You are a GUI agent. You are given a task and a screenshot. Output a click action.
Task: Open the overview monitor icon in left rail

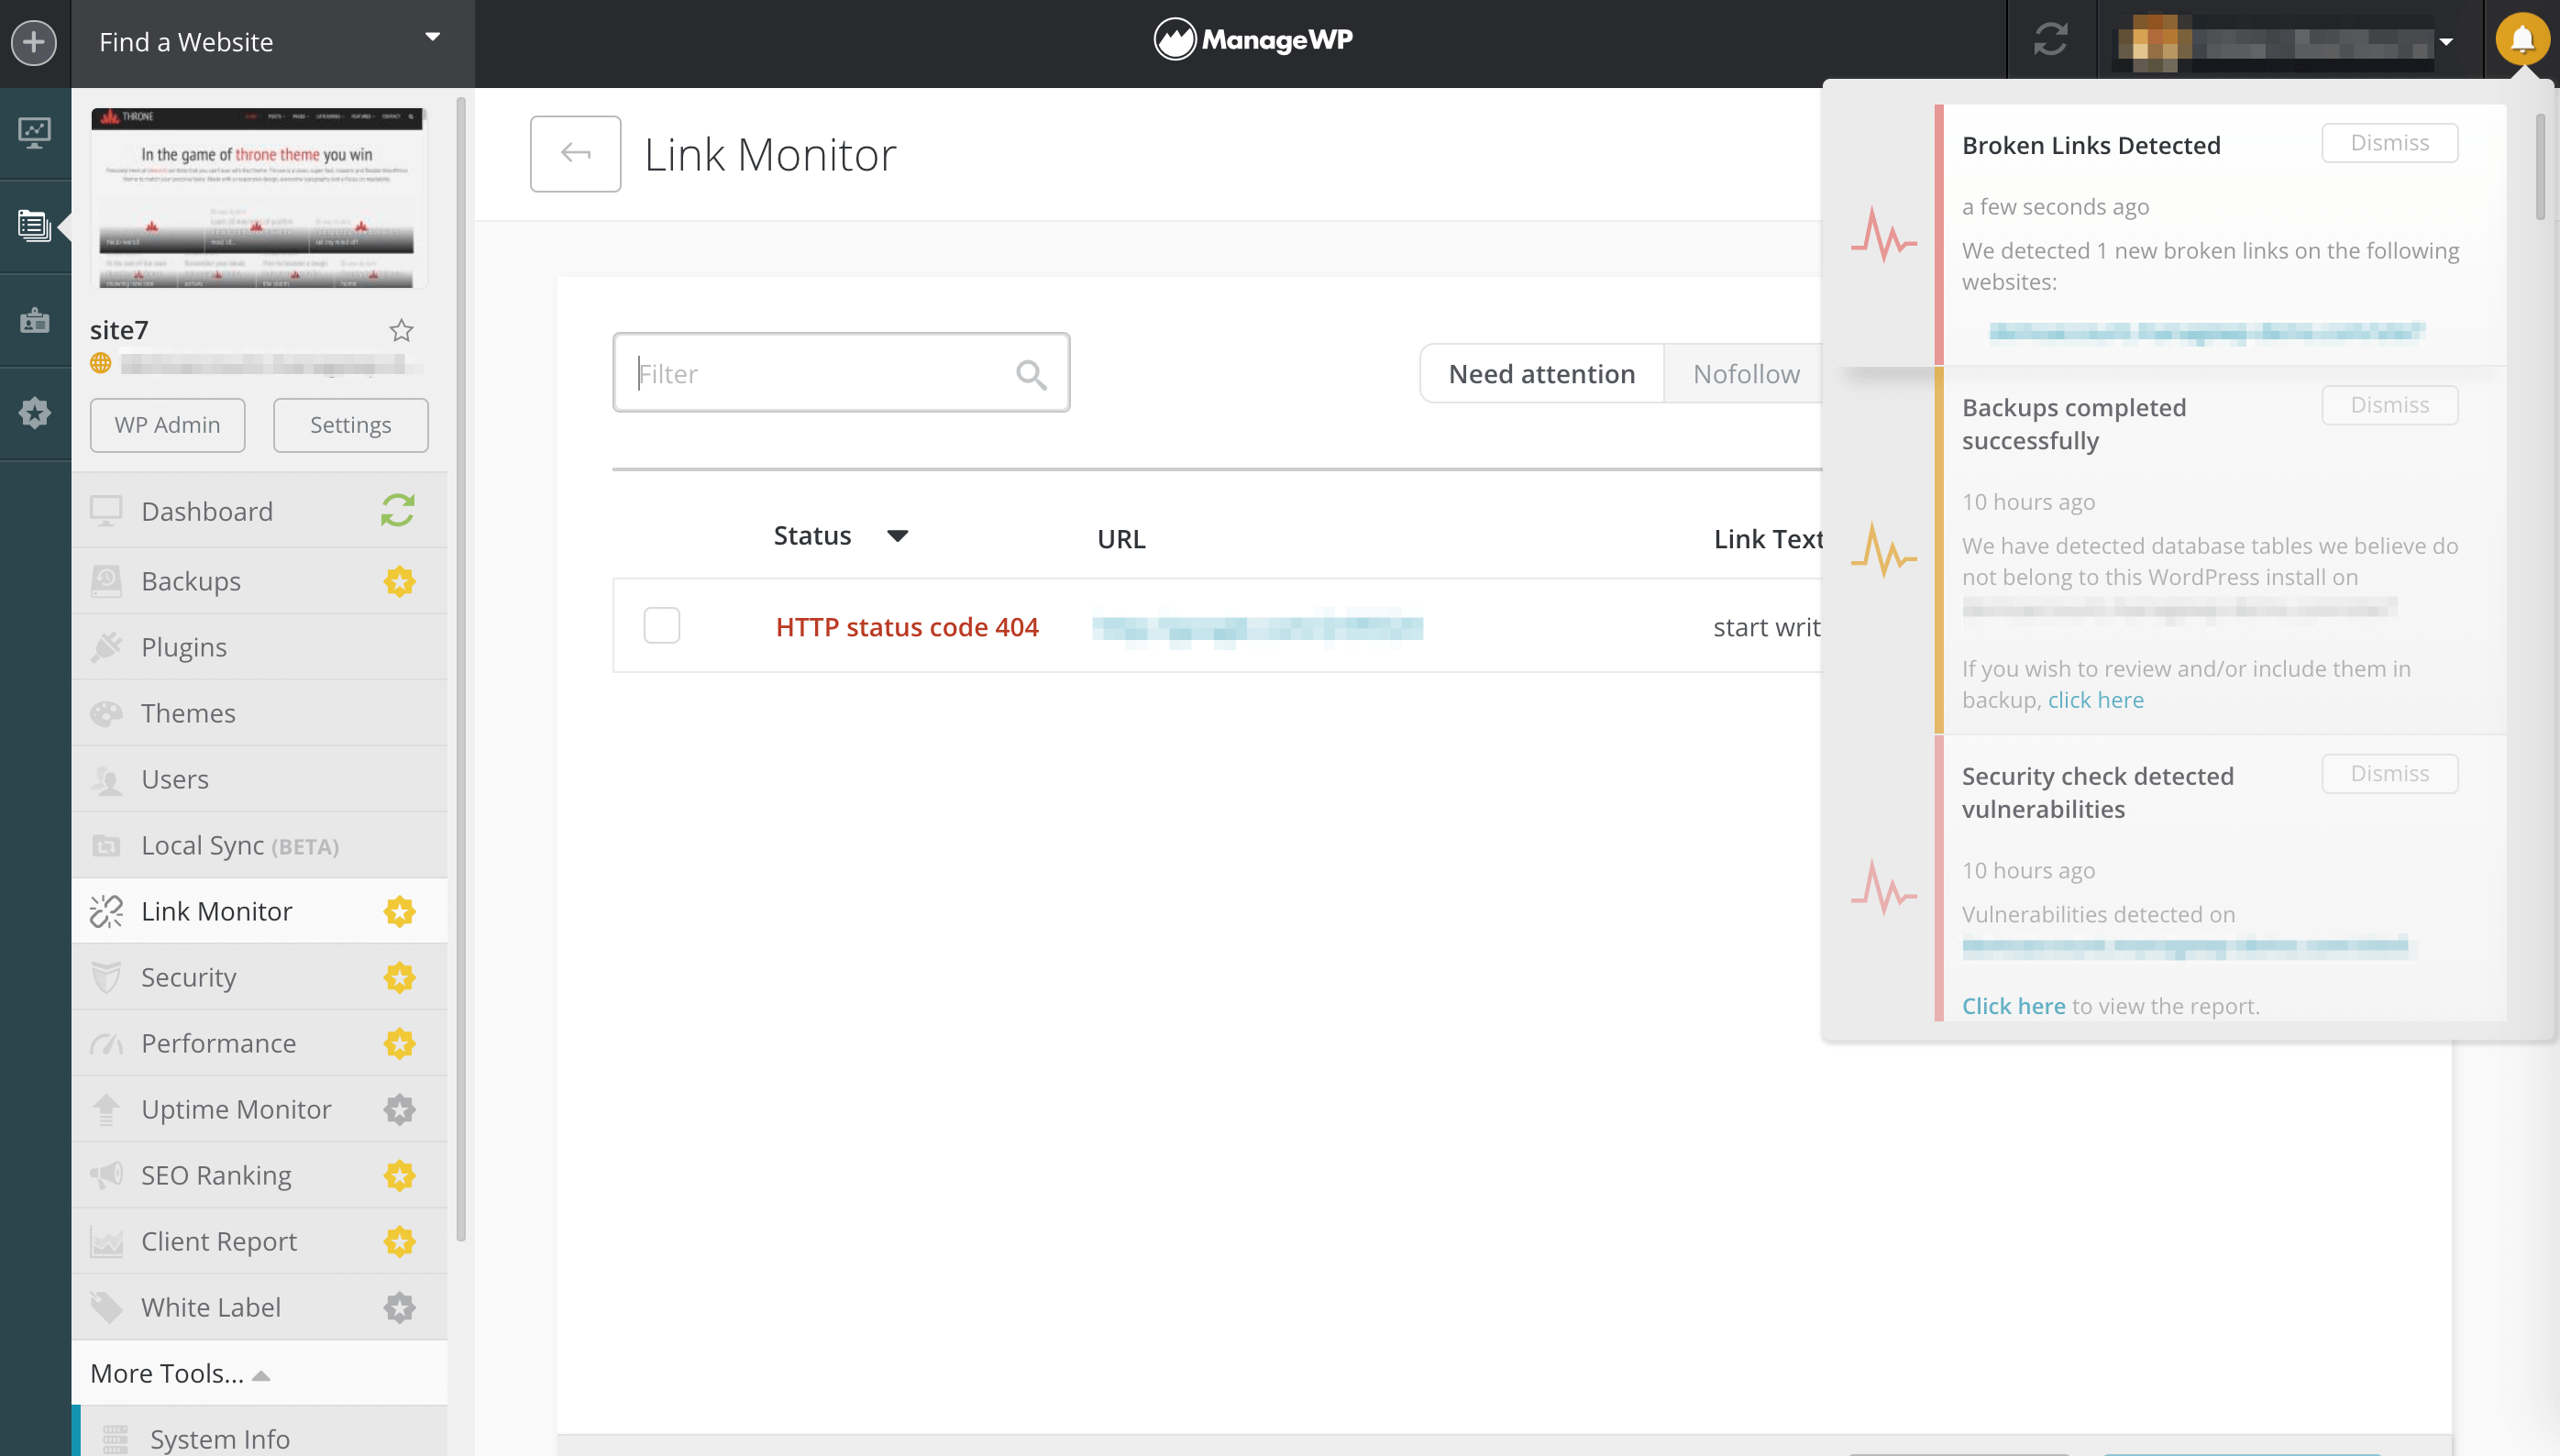pyautogui.click(x=34, y=132)
